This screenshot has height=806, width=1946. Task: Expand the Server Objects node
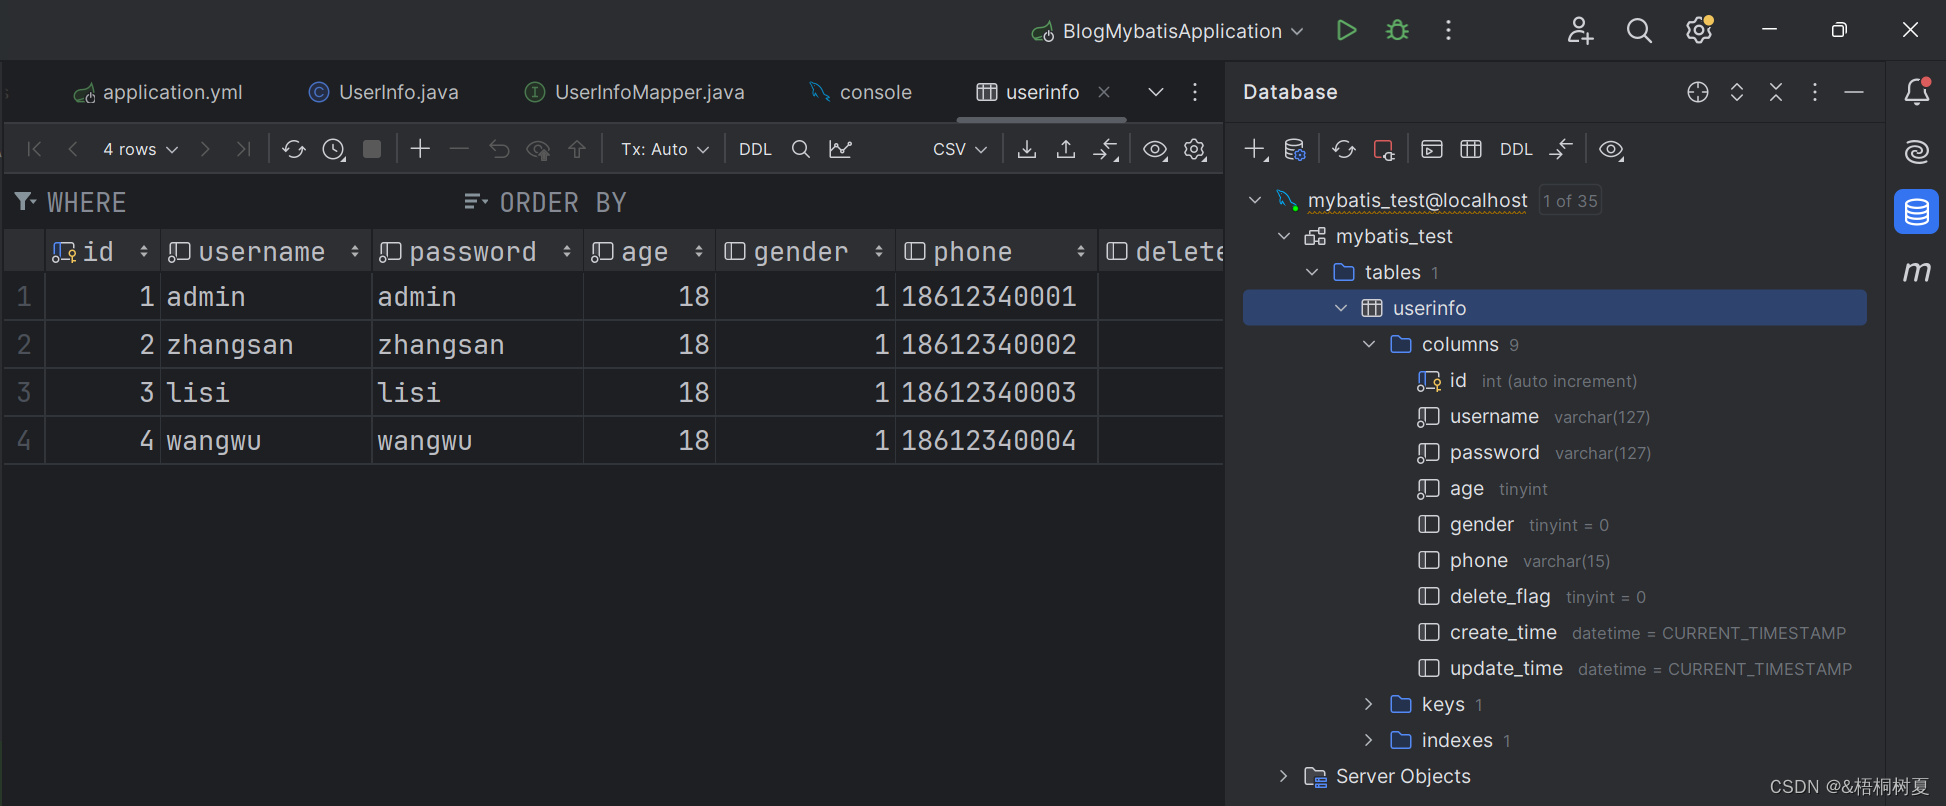[1284, 776]
